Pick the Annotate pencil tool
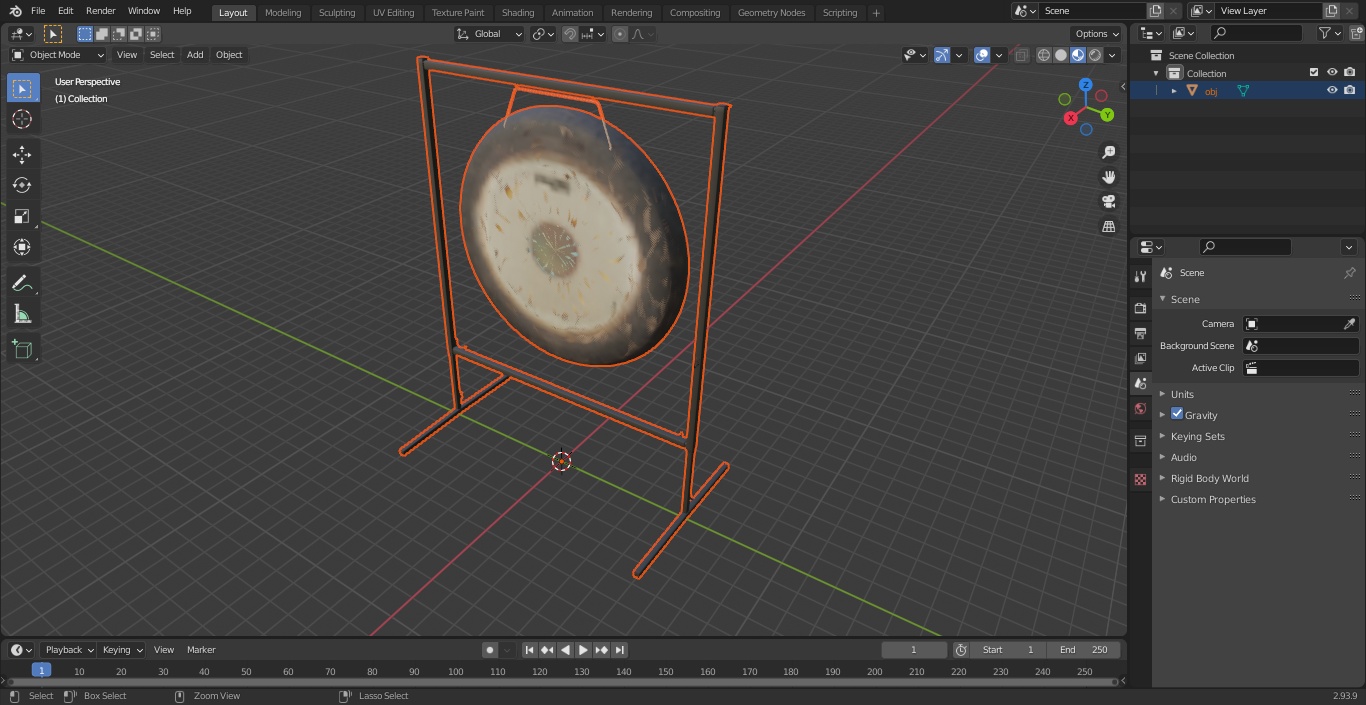This screenshot has height=705, width=1366. [22, 283]
